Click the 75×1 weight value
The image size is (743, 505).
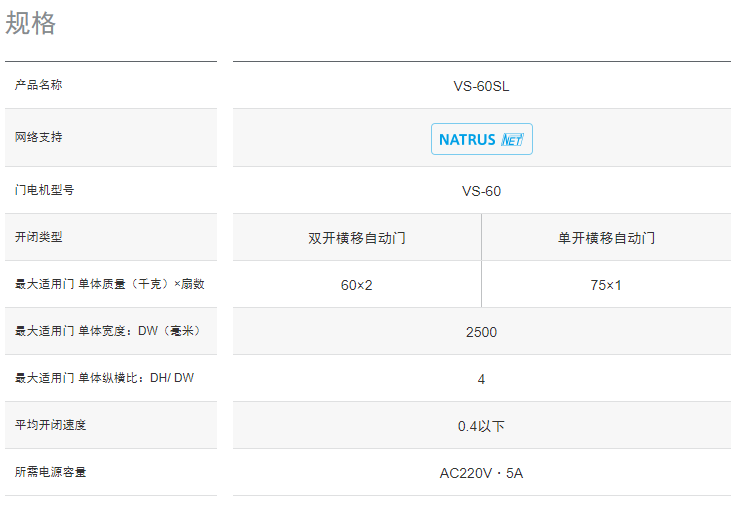click(606, 285)
